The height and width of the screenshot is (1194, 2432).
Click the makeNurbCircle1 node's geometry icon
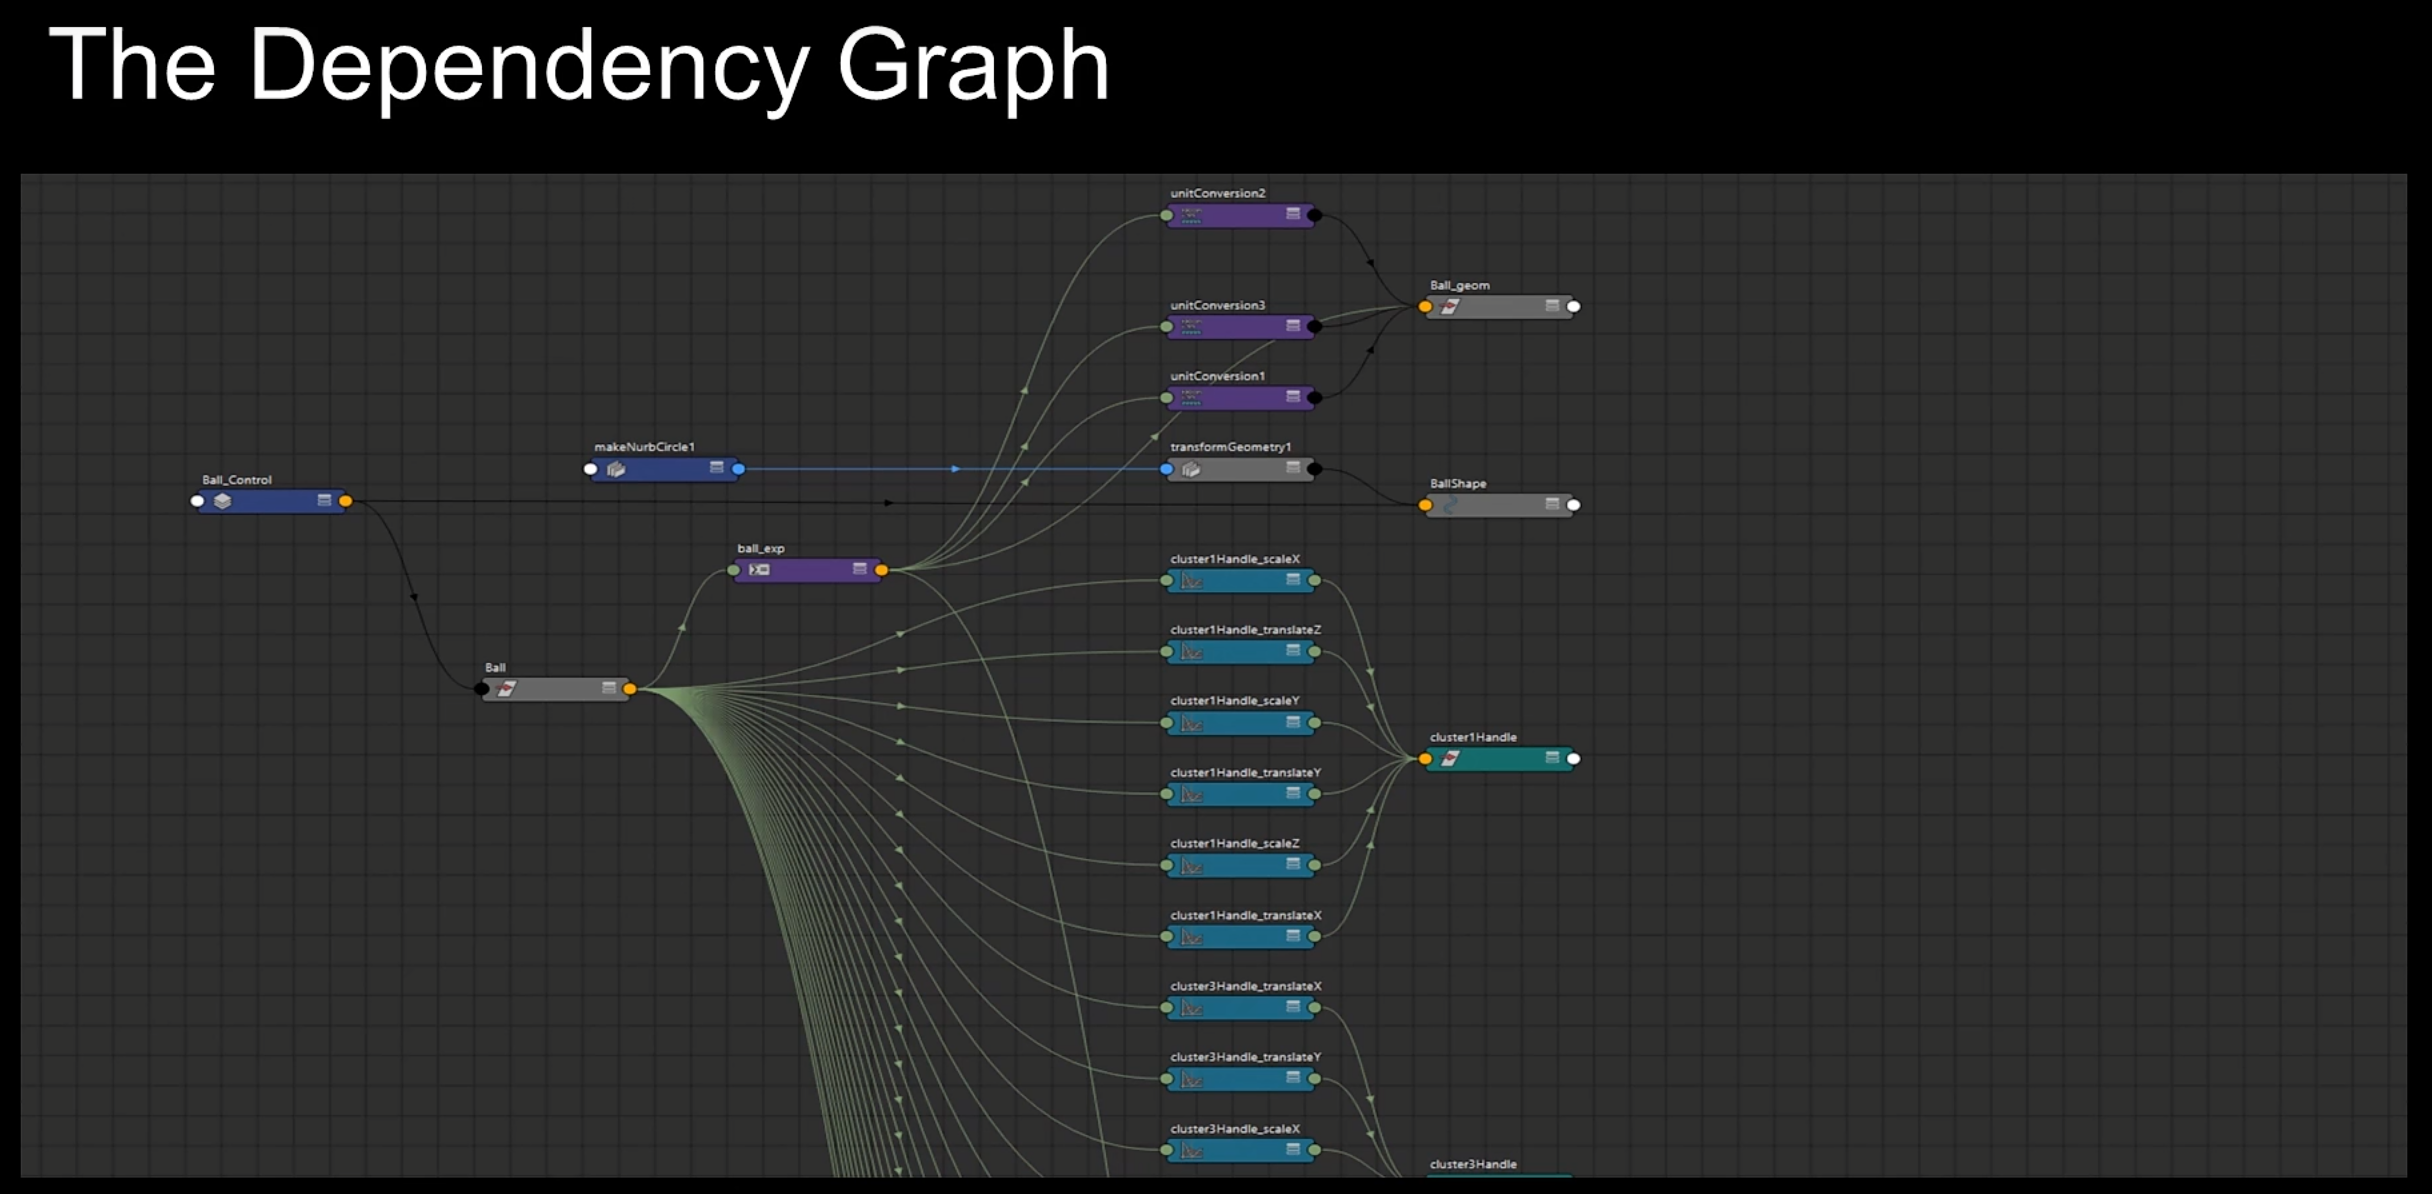point(616,469)
